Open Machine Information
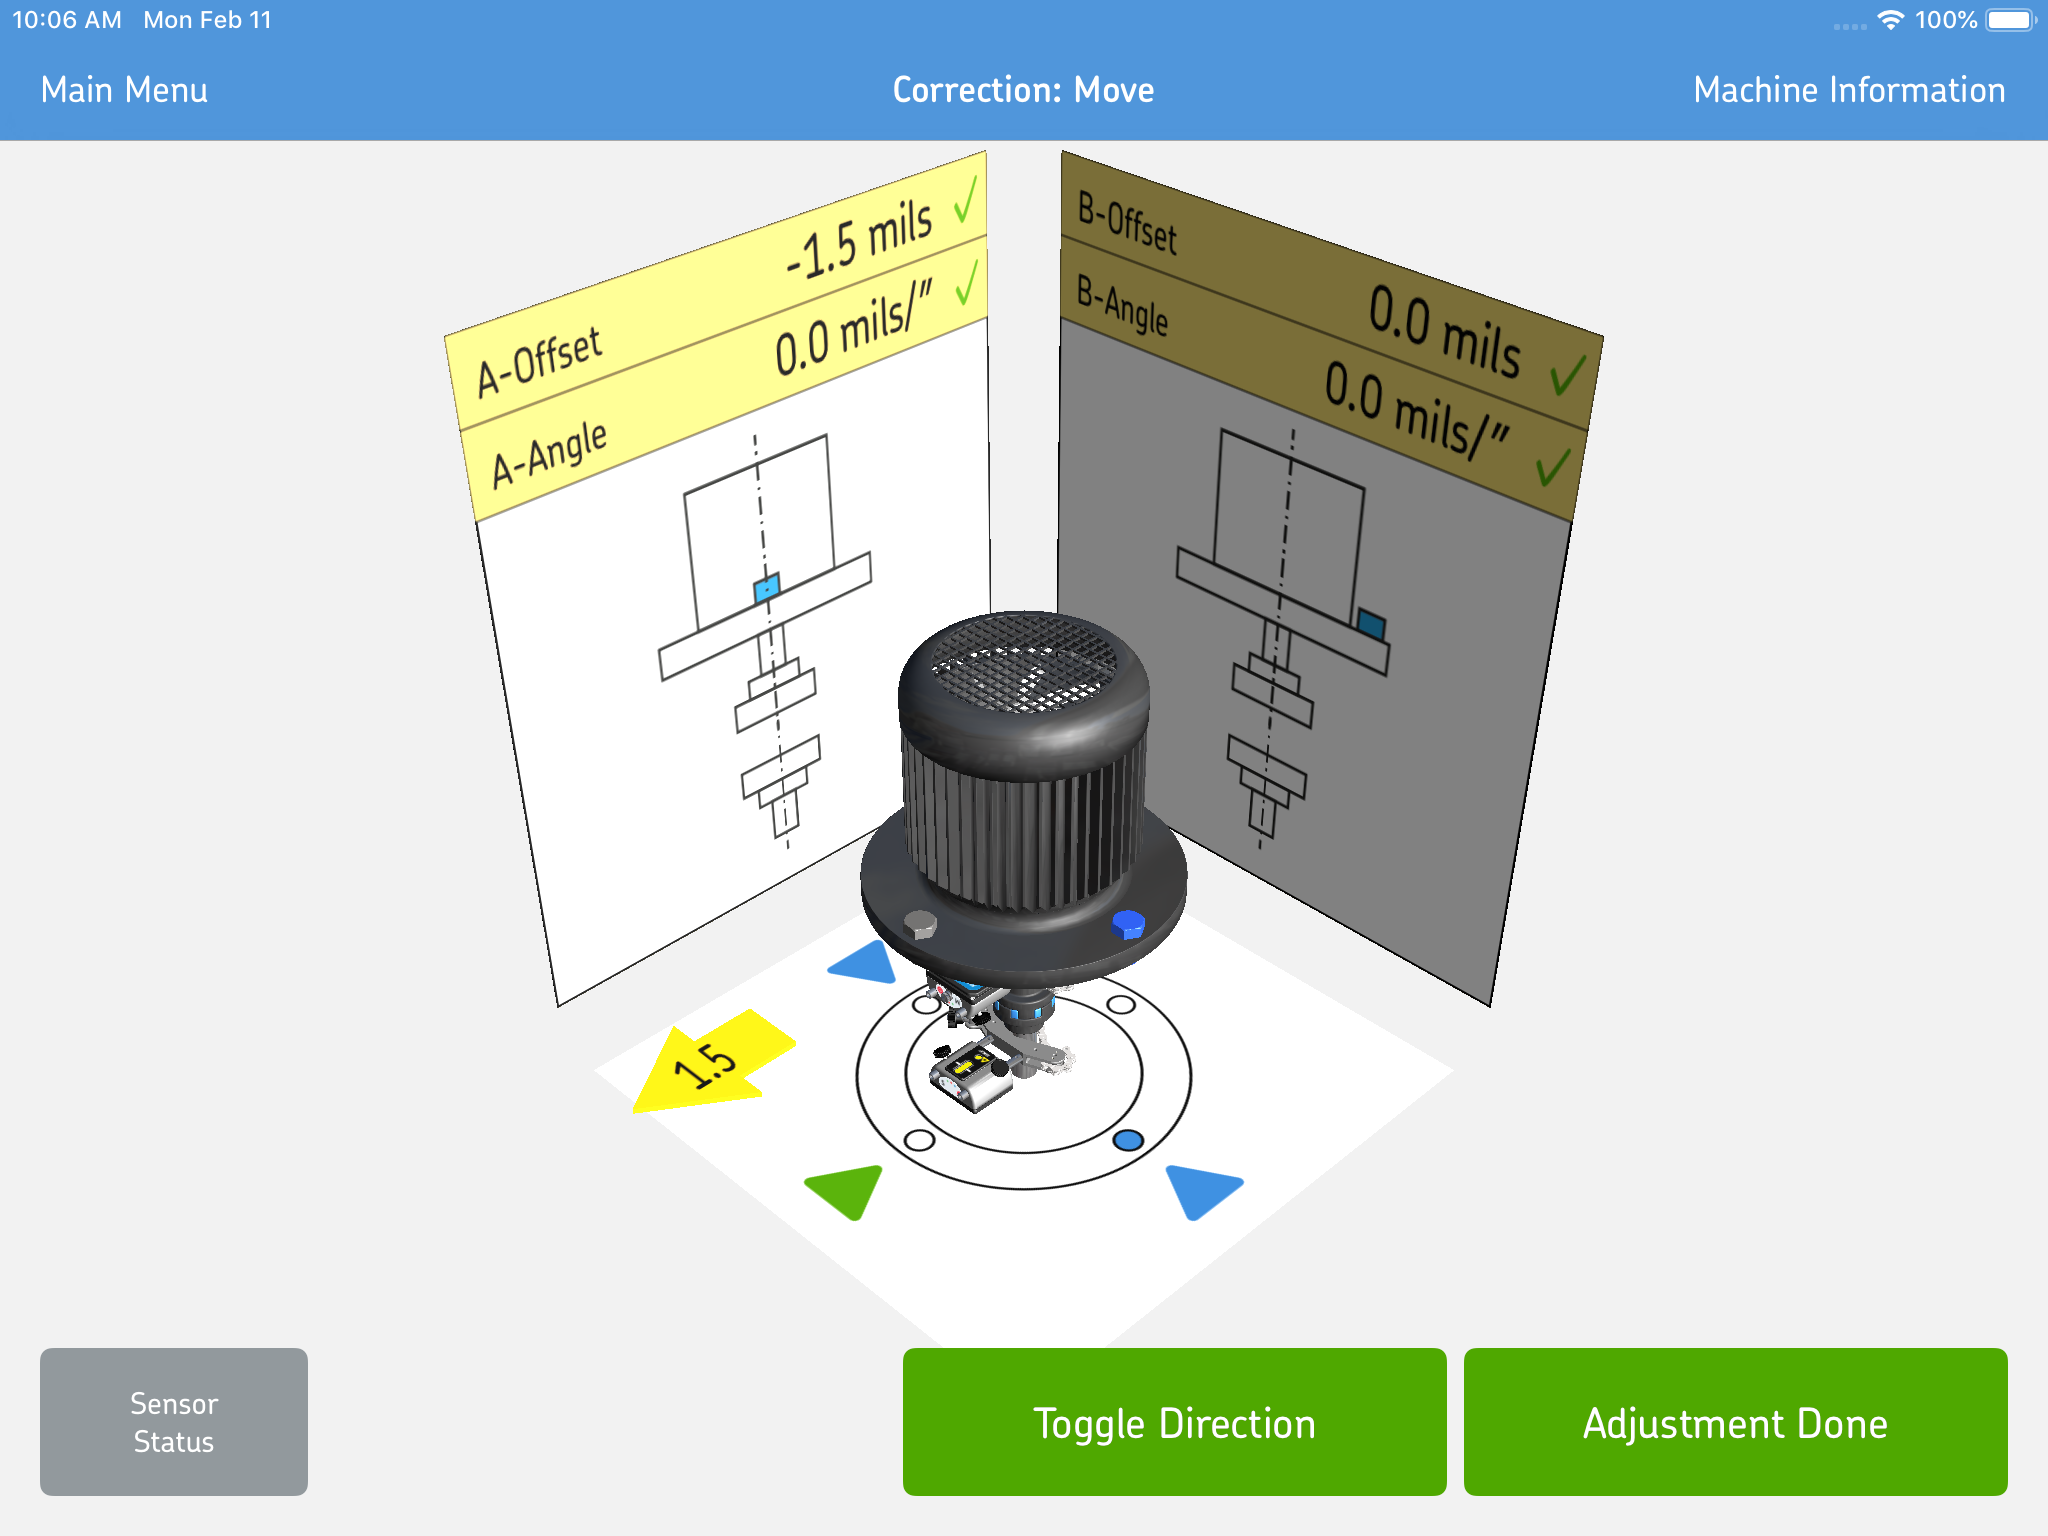This screenshot has width=2048, height=1536. coord(1848,90)
